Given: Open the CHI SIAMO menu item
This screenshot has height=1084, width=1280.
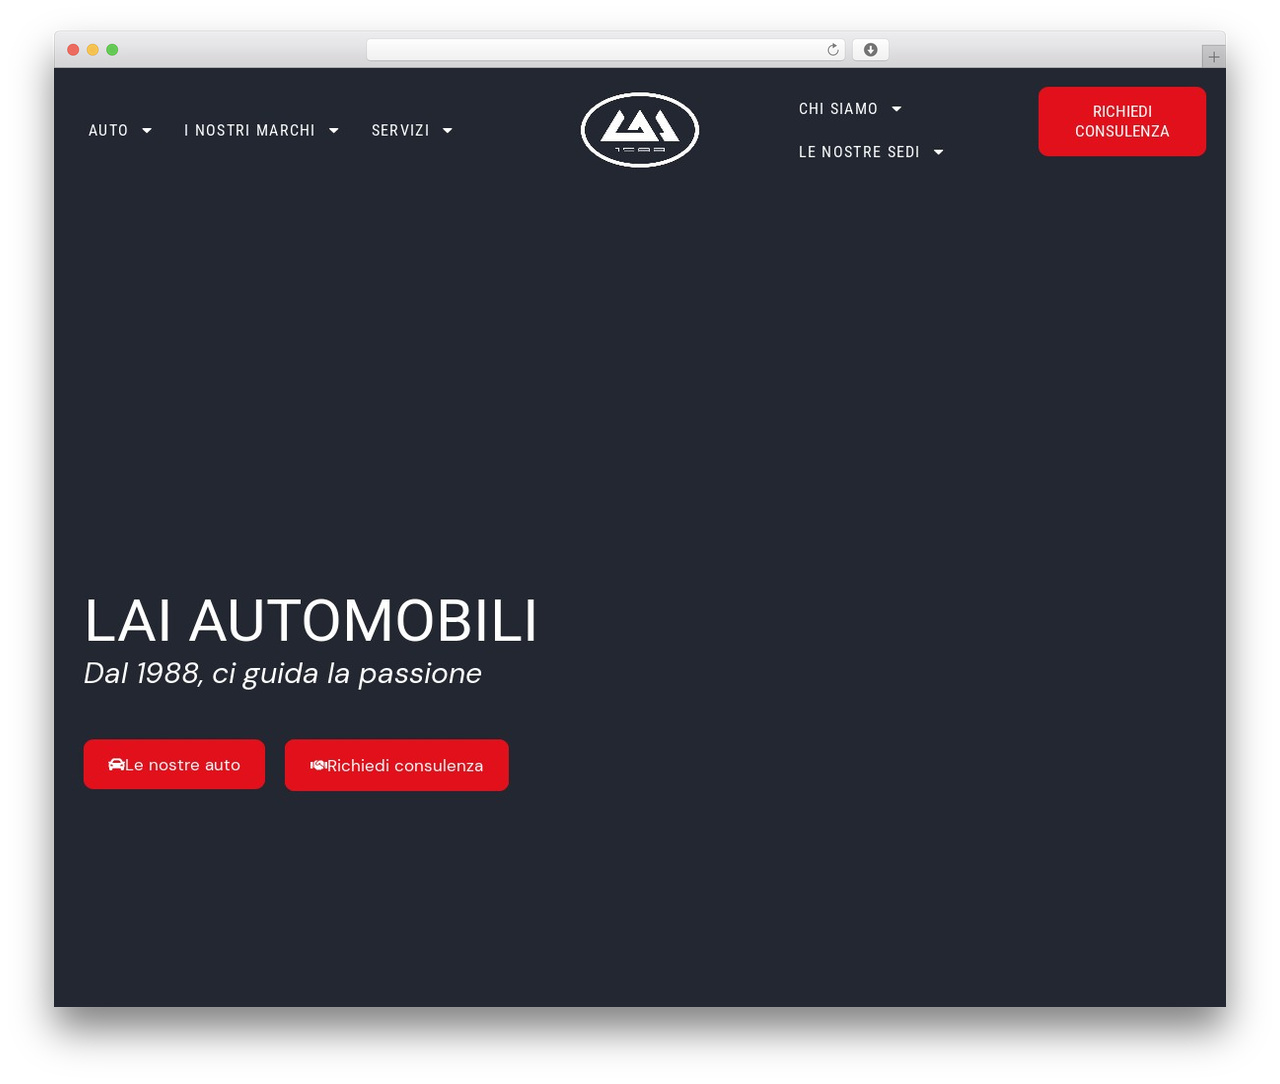Looking at the screenshot, I should (x=838, y=109).
